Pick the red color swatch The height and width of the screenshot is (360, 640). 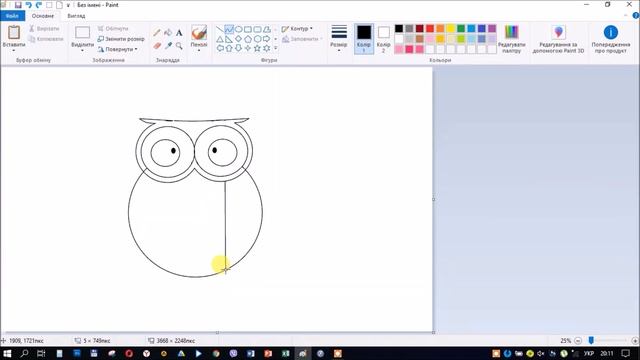coord(430,29)
